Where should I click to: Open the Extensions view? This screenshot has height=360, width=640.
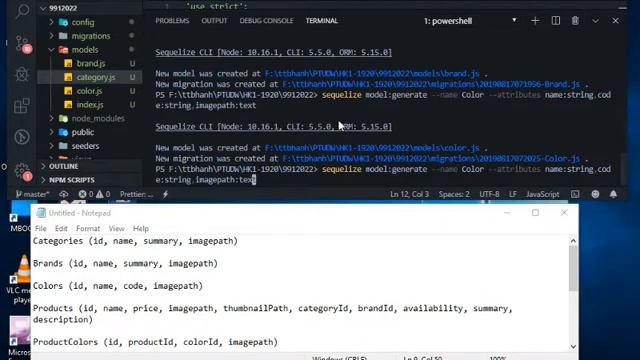click(22, 106)
